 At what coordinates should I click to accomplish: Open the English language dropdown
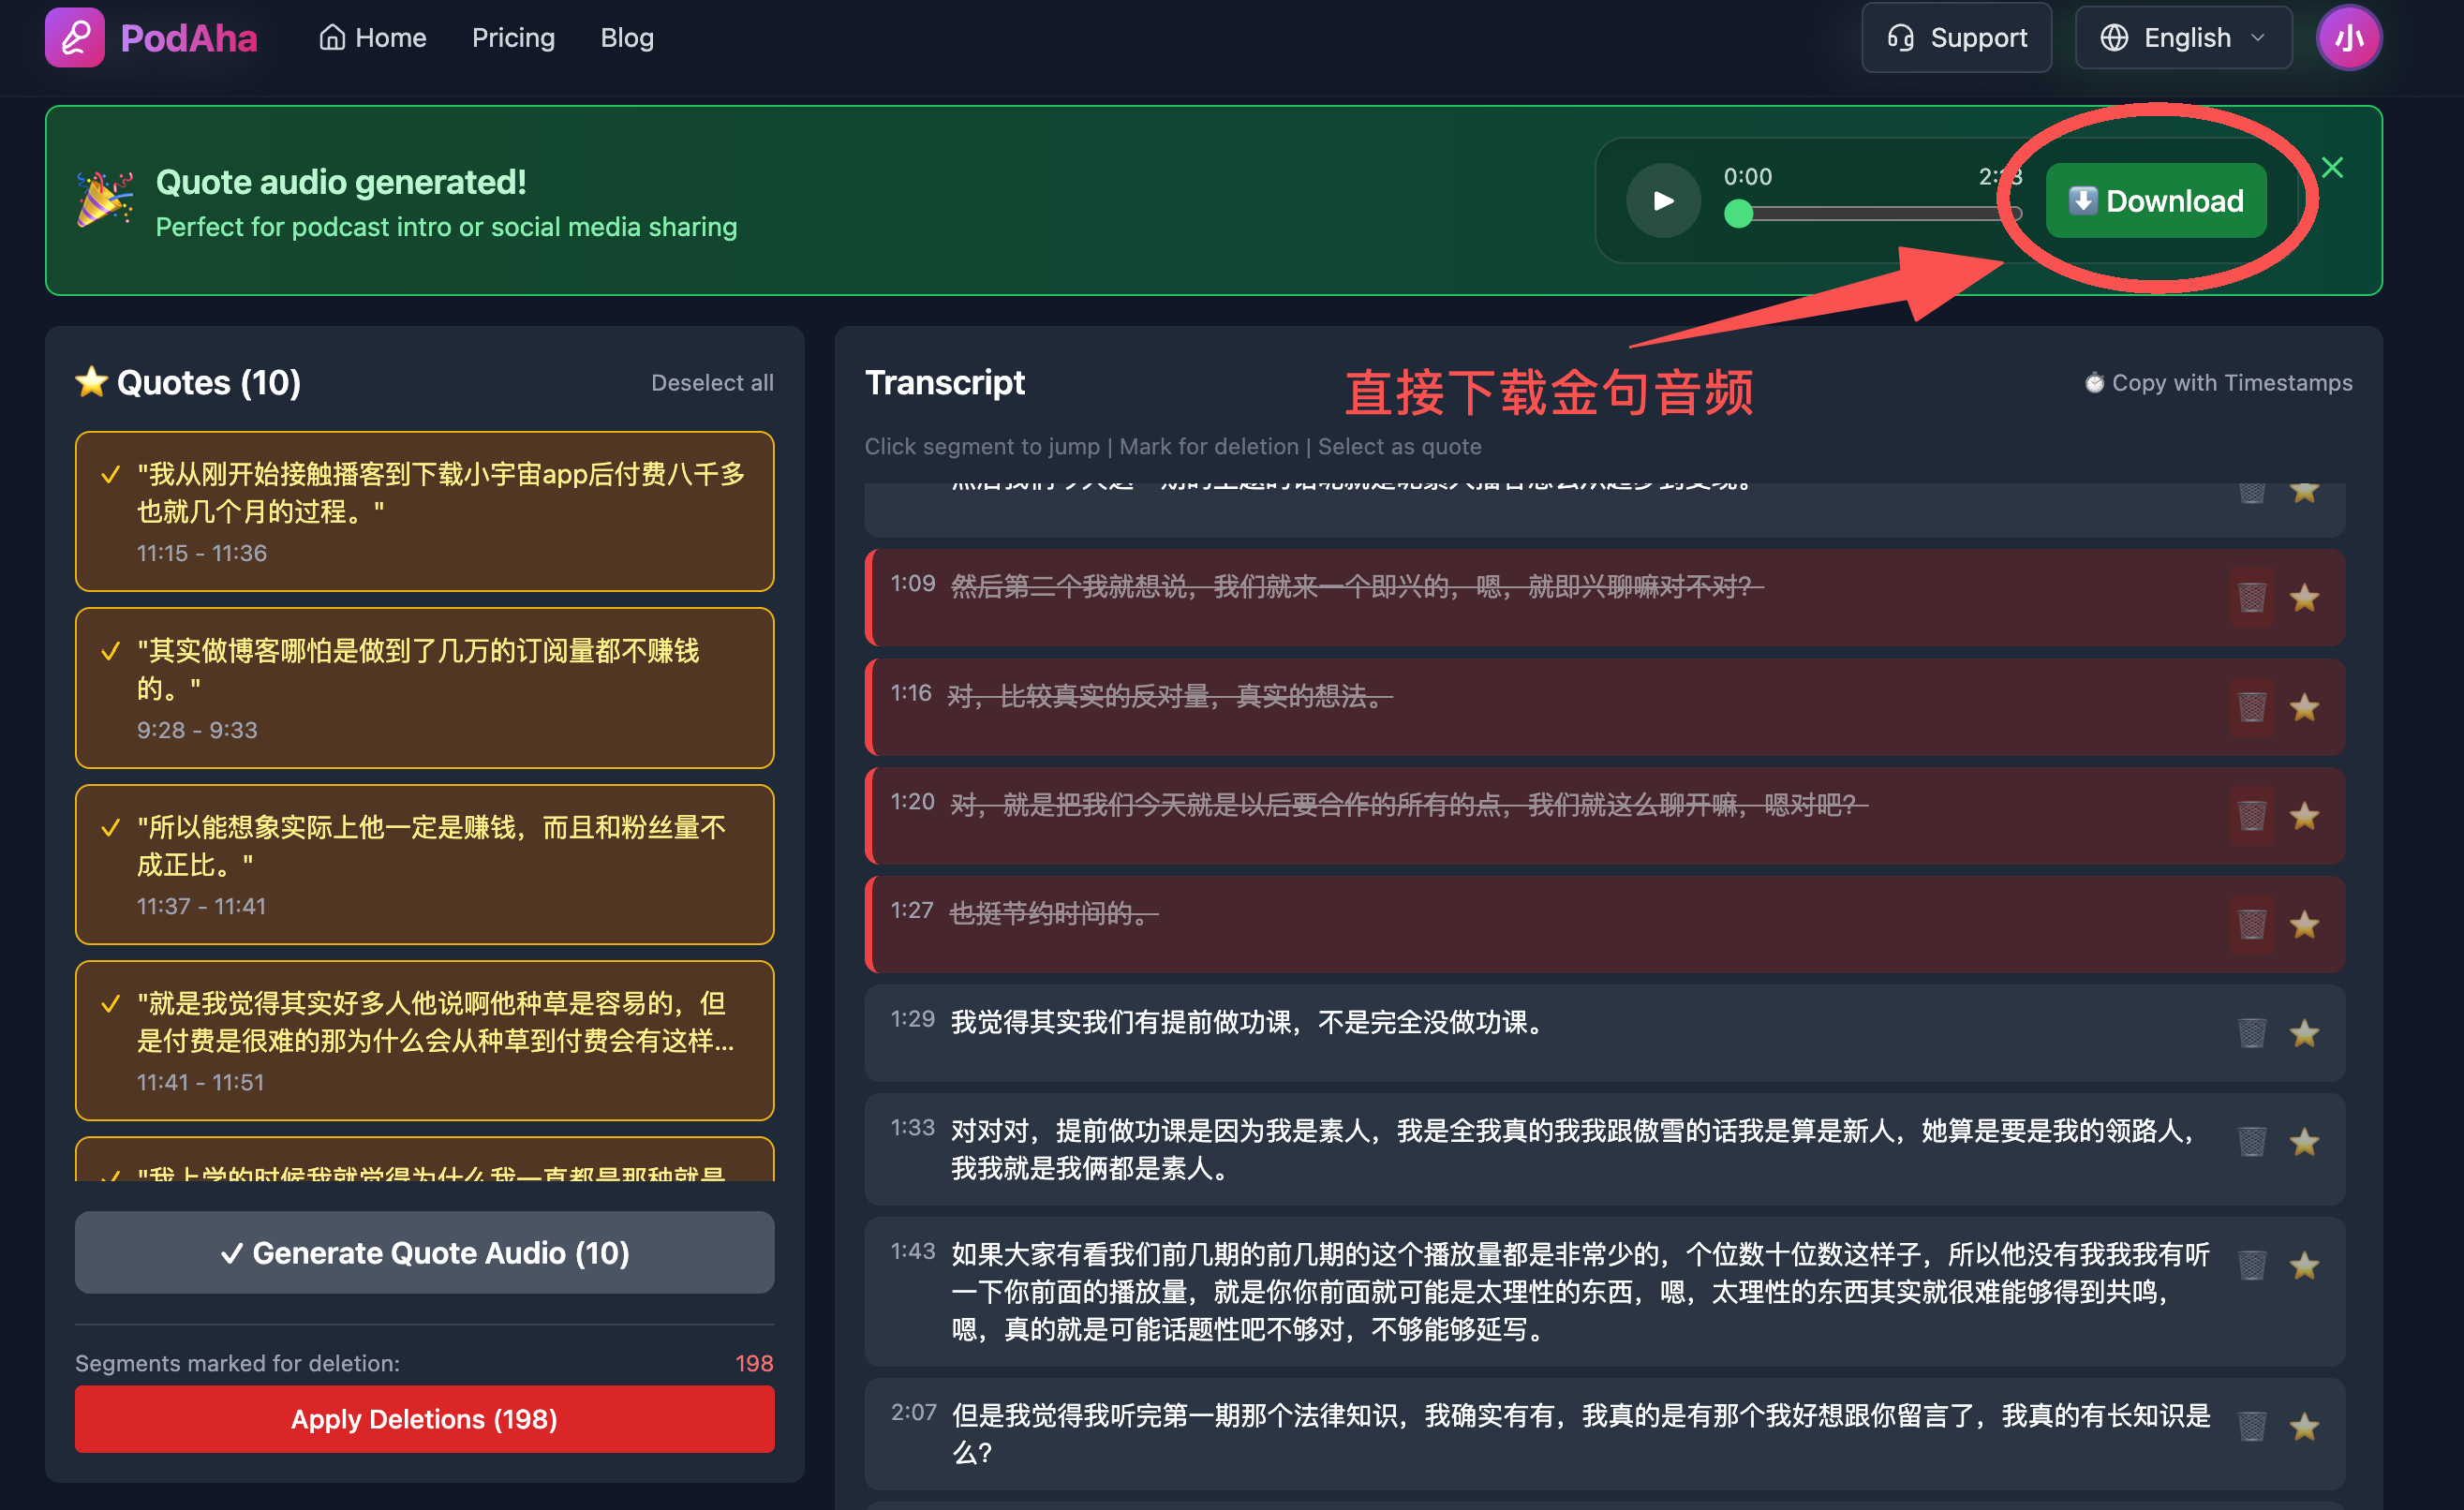coord(2183,38)
